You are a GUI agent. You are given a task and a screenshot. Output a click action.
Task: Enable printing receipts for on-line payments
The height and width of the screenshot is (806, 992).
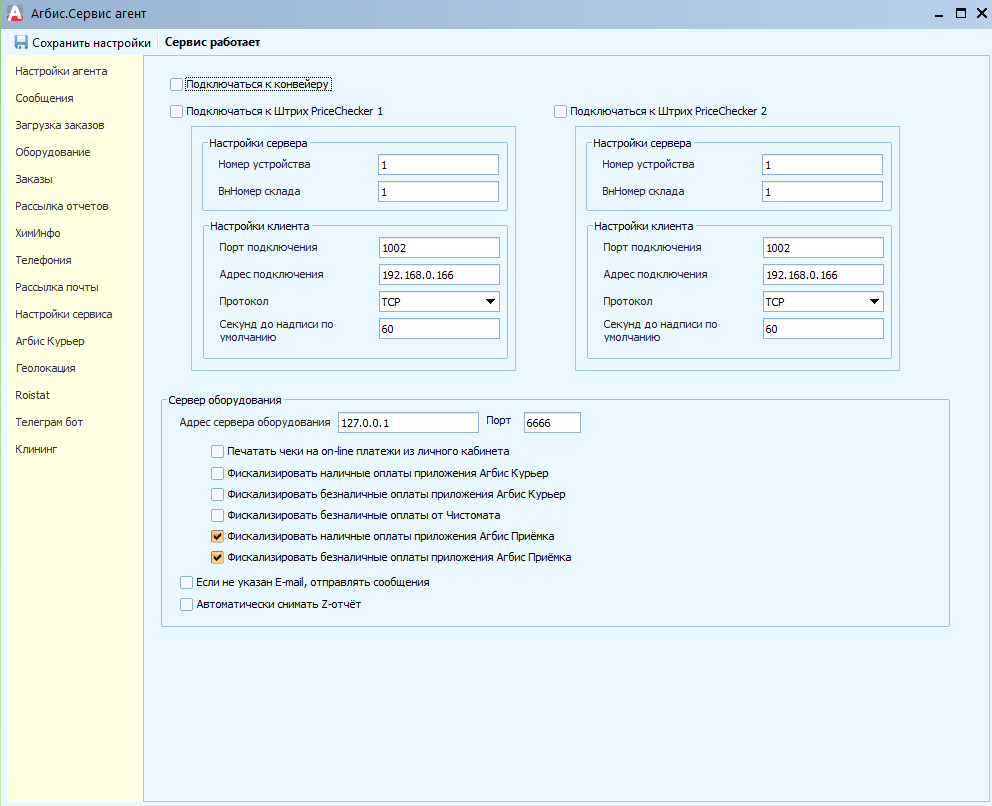[217, 452]
